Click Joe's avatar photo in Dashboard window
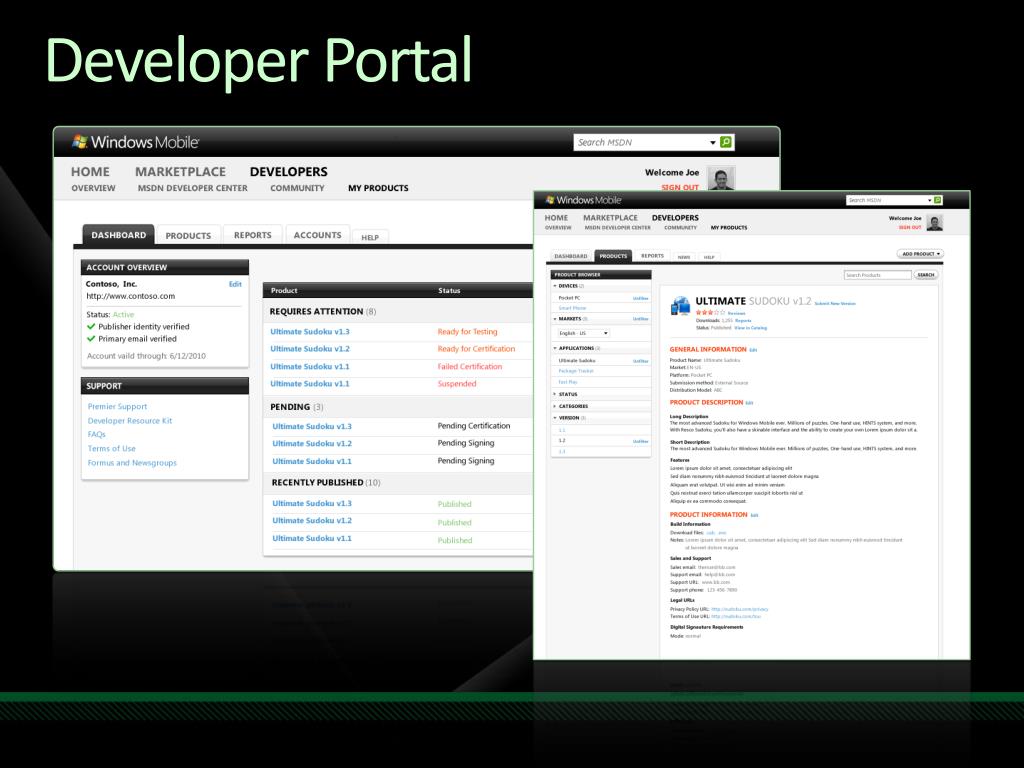 (x=721, y=178)
